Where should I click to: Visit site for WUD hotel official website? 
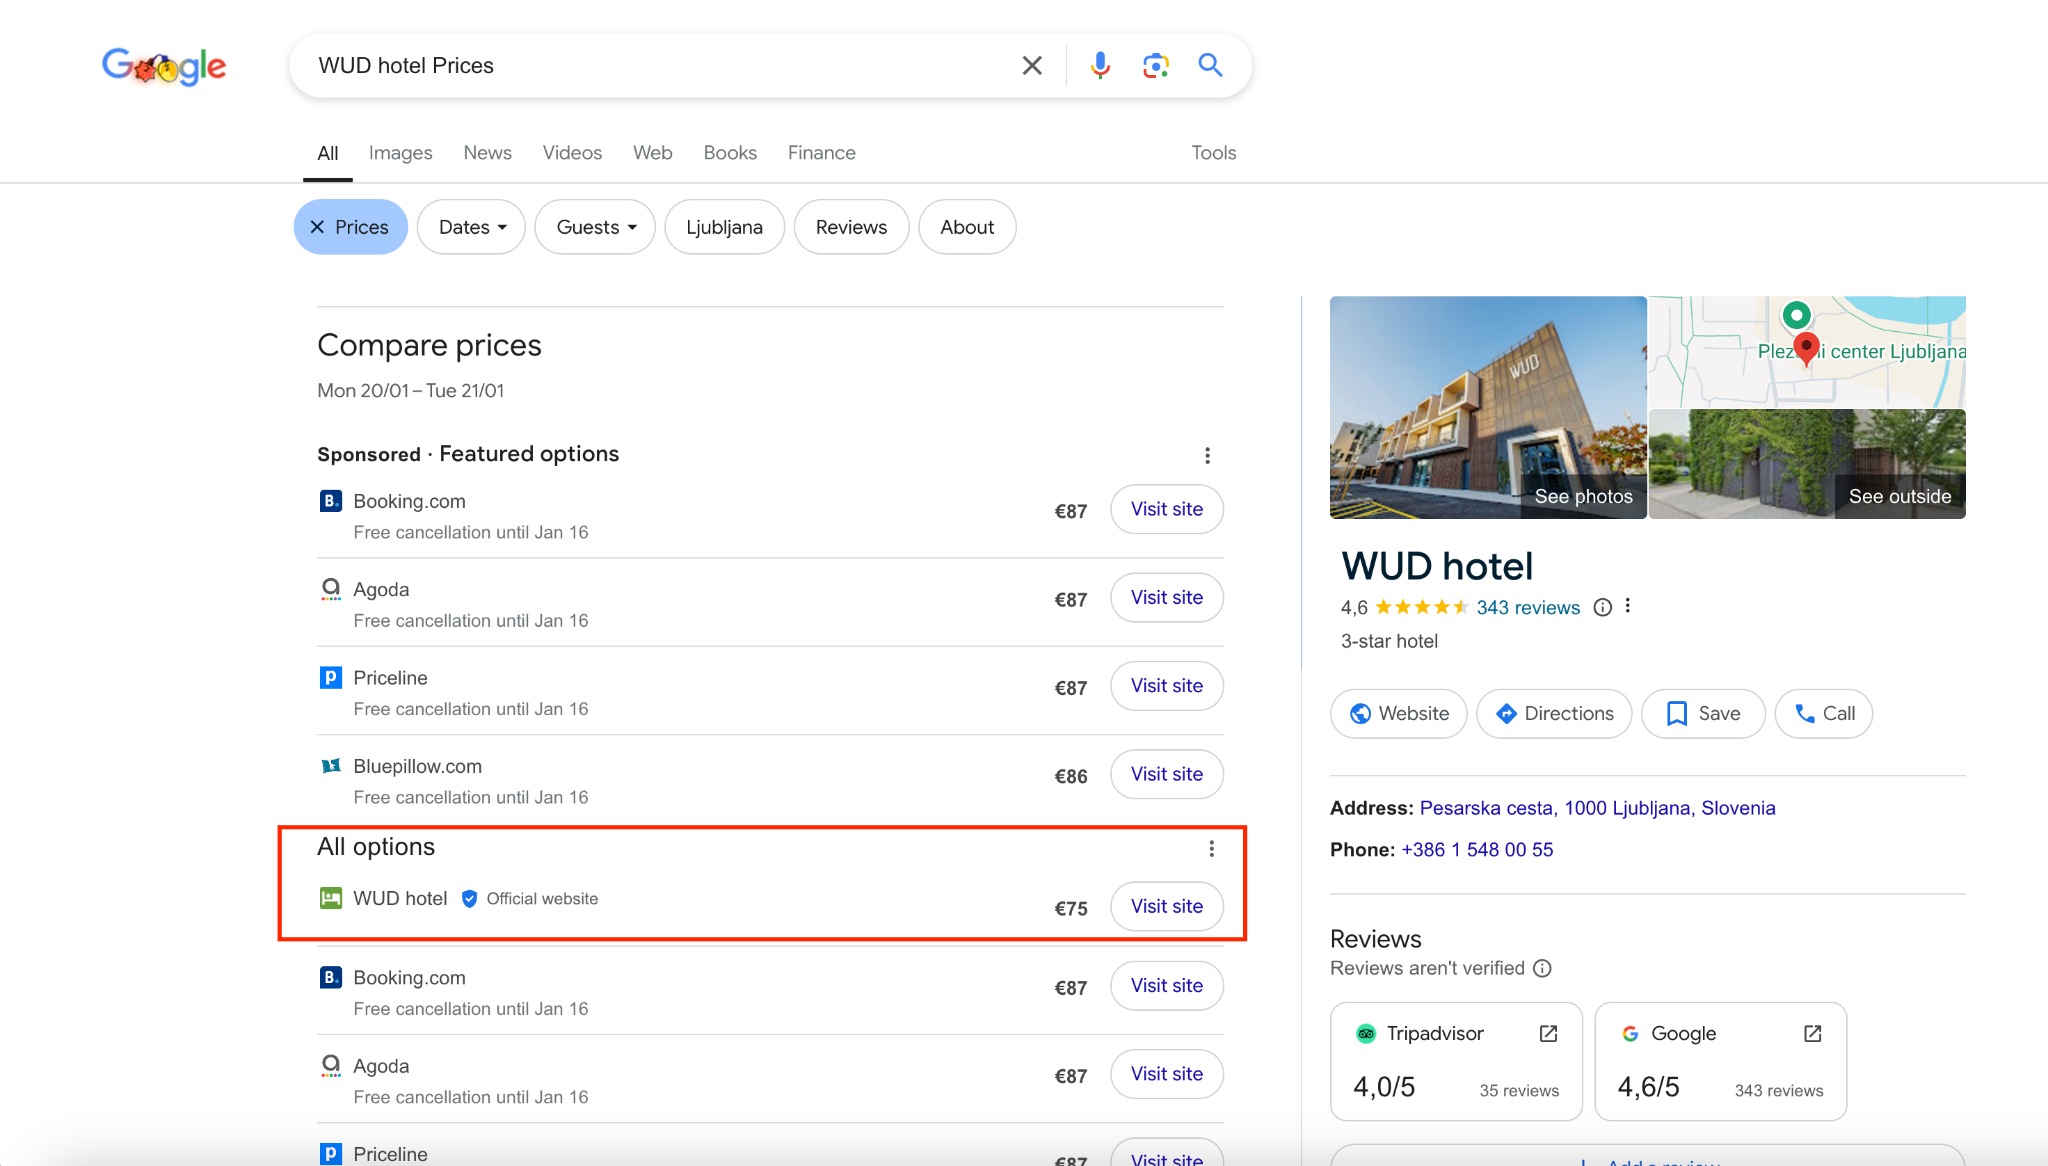(x=1166, y=906)
